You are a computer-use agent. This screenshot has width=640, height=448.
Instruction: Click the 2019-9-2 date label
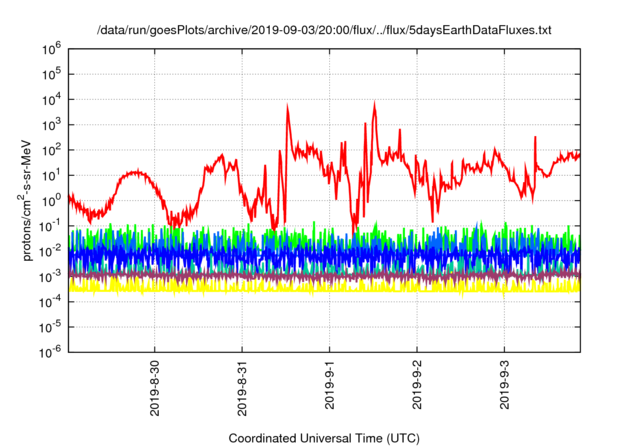(417, 385)
